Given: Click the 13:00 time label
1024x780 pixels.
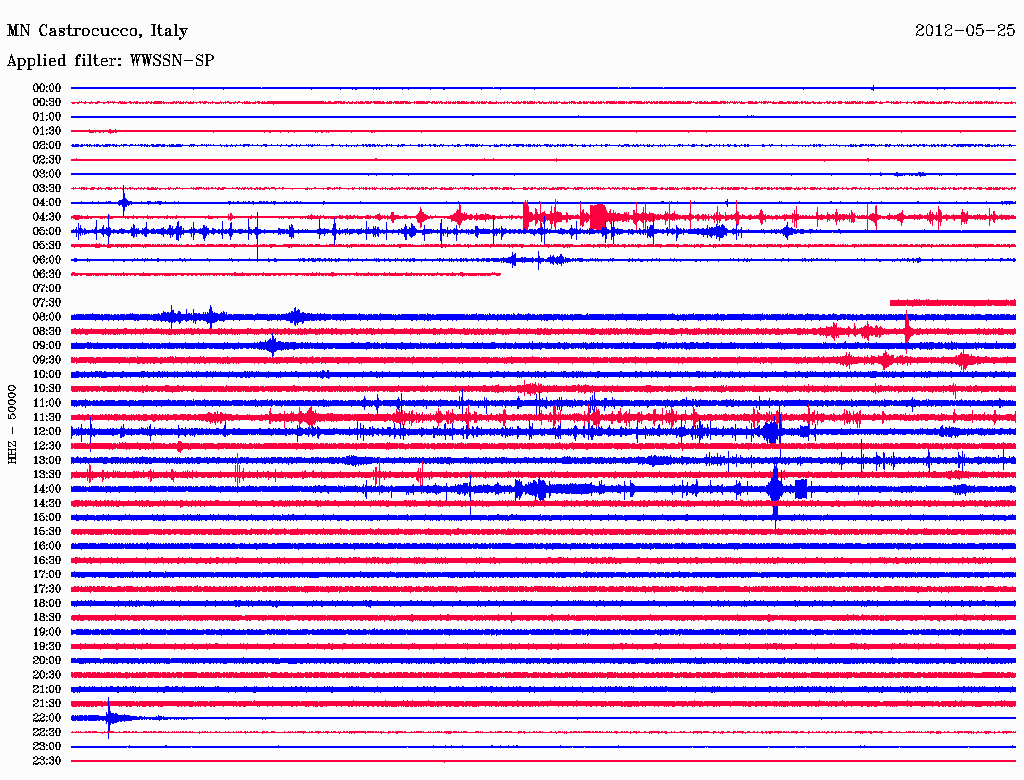Looking at the screenshot, I should [47, 461].
